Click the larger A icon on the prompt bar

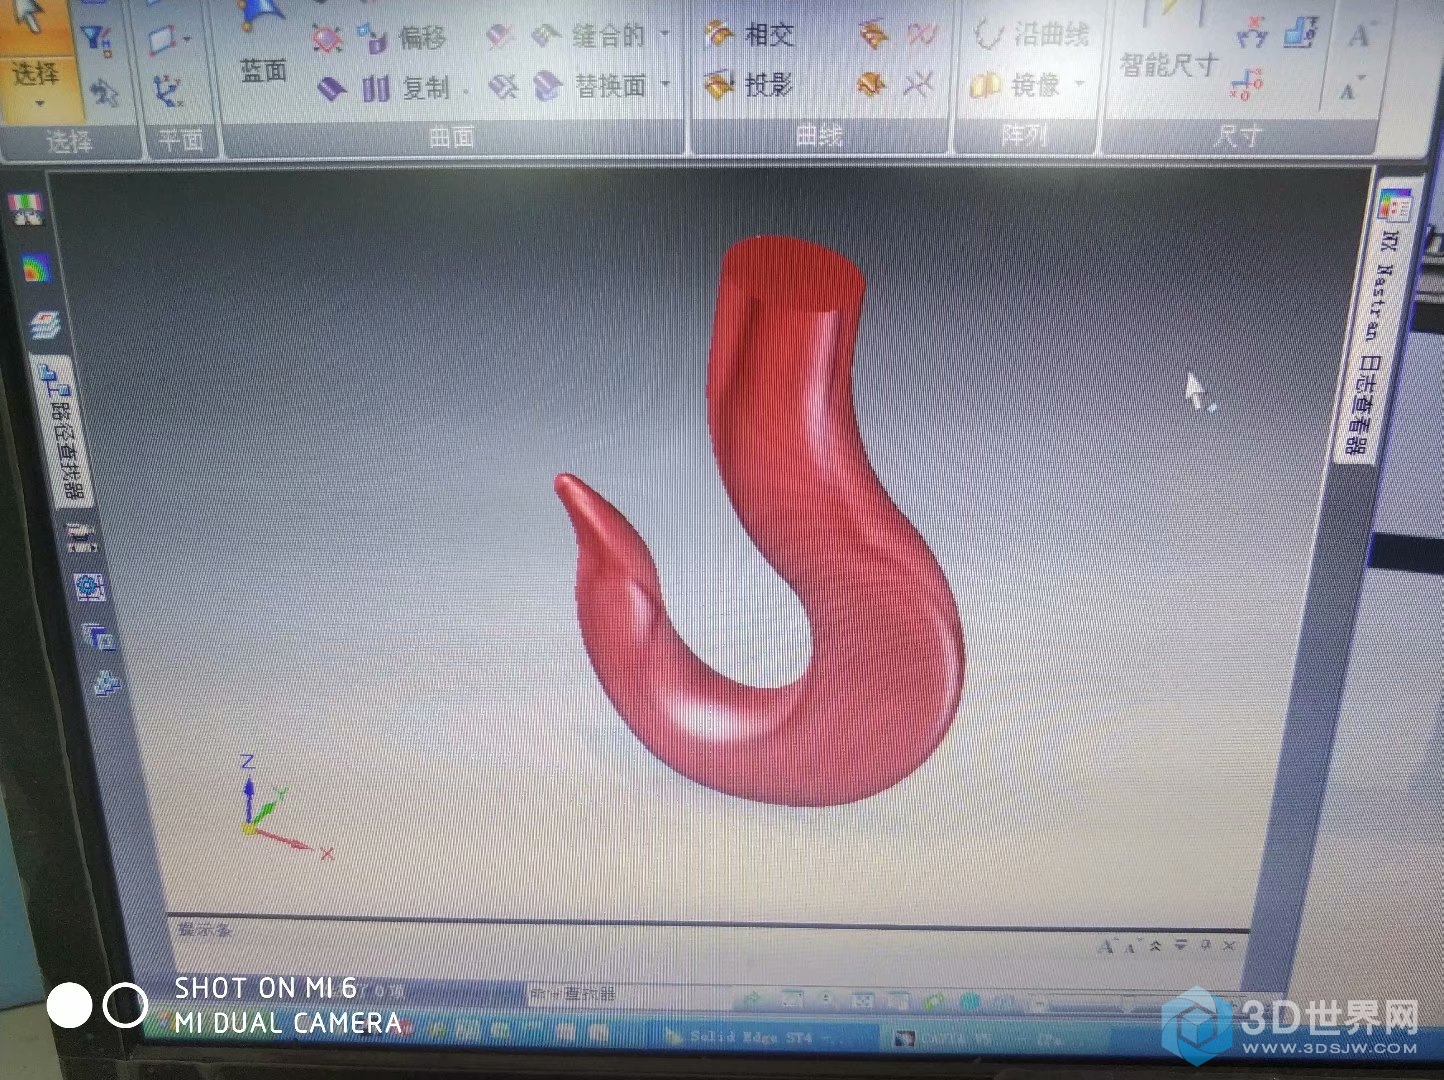1106,945
